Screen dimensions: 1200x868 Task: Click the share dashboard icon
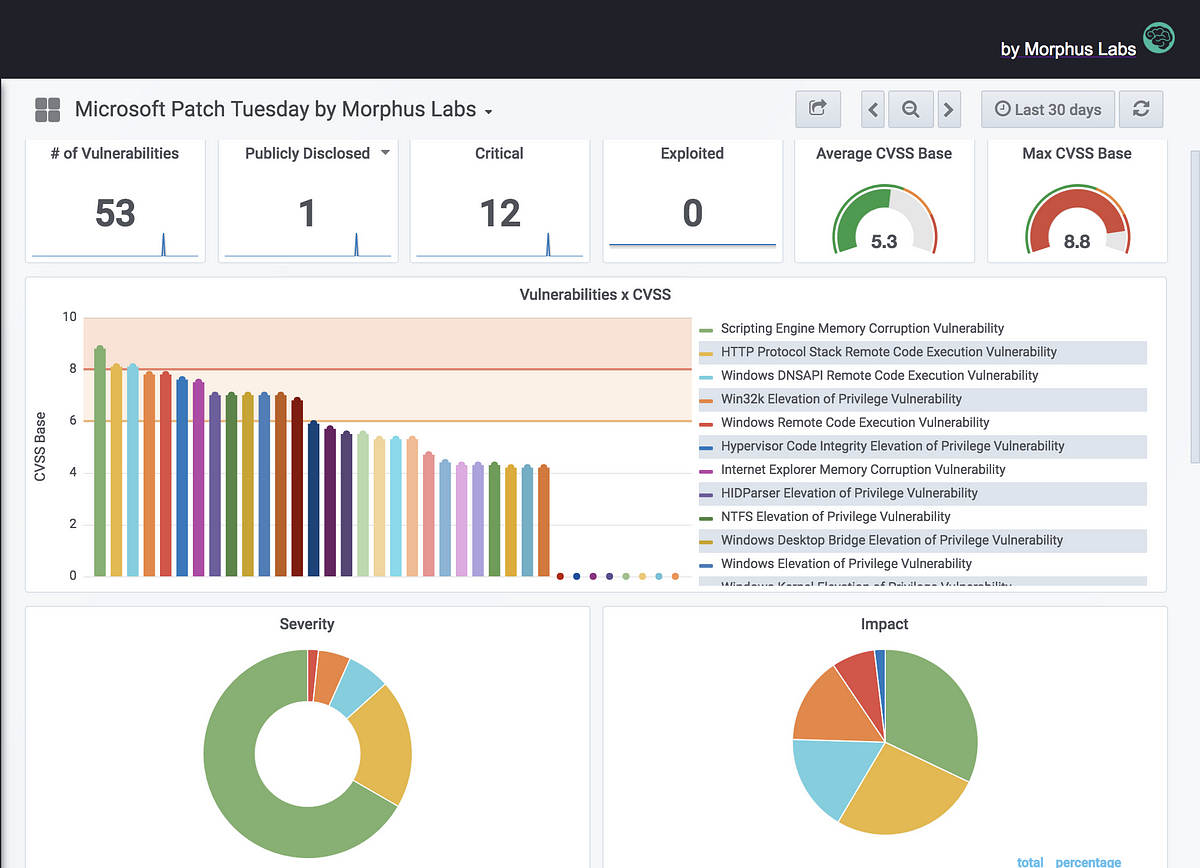818,109
